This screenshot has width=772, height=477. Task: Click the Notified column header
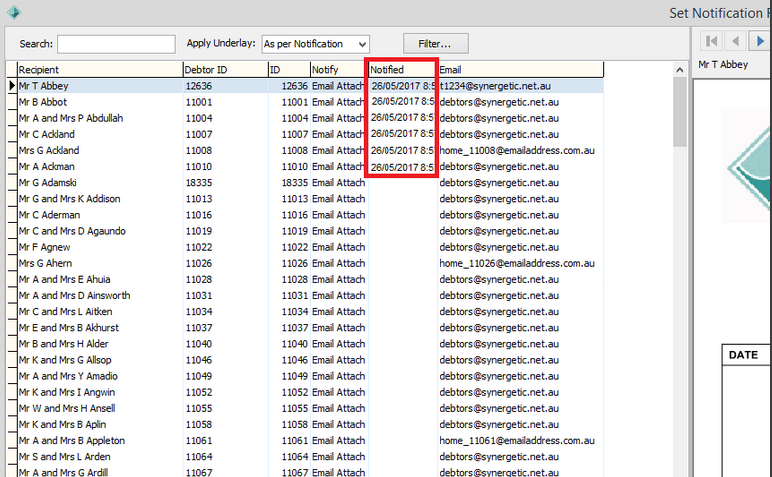(x=401, y=70)
